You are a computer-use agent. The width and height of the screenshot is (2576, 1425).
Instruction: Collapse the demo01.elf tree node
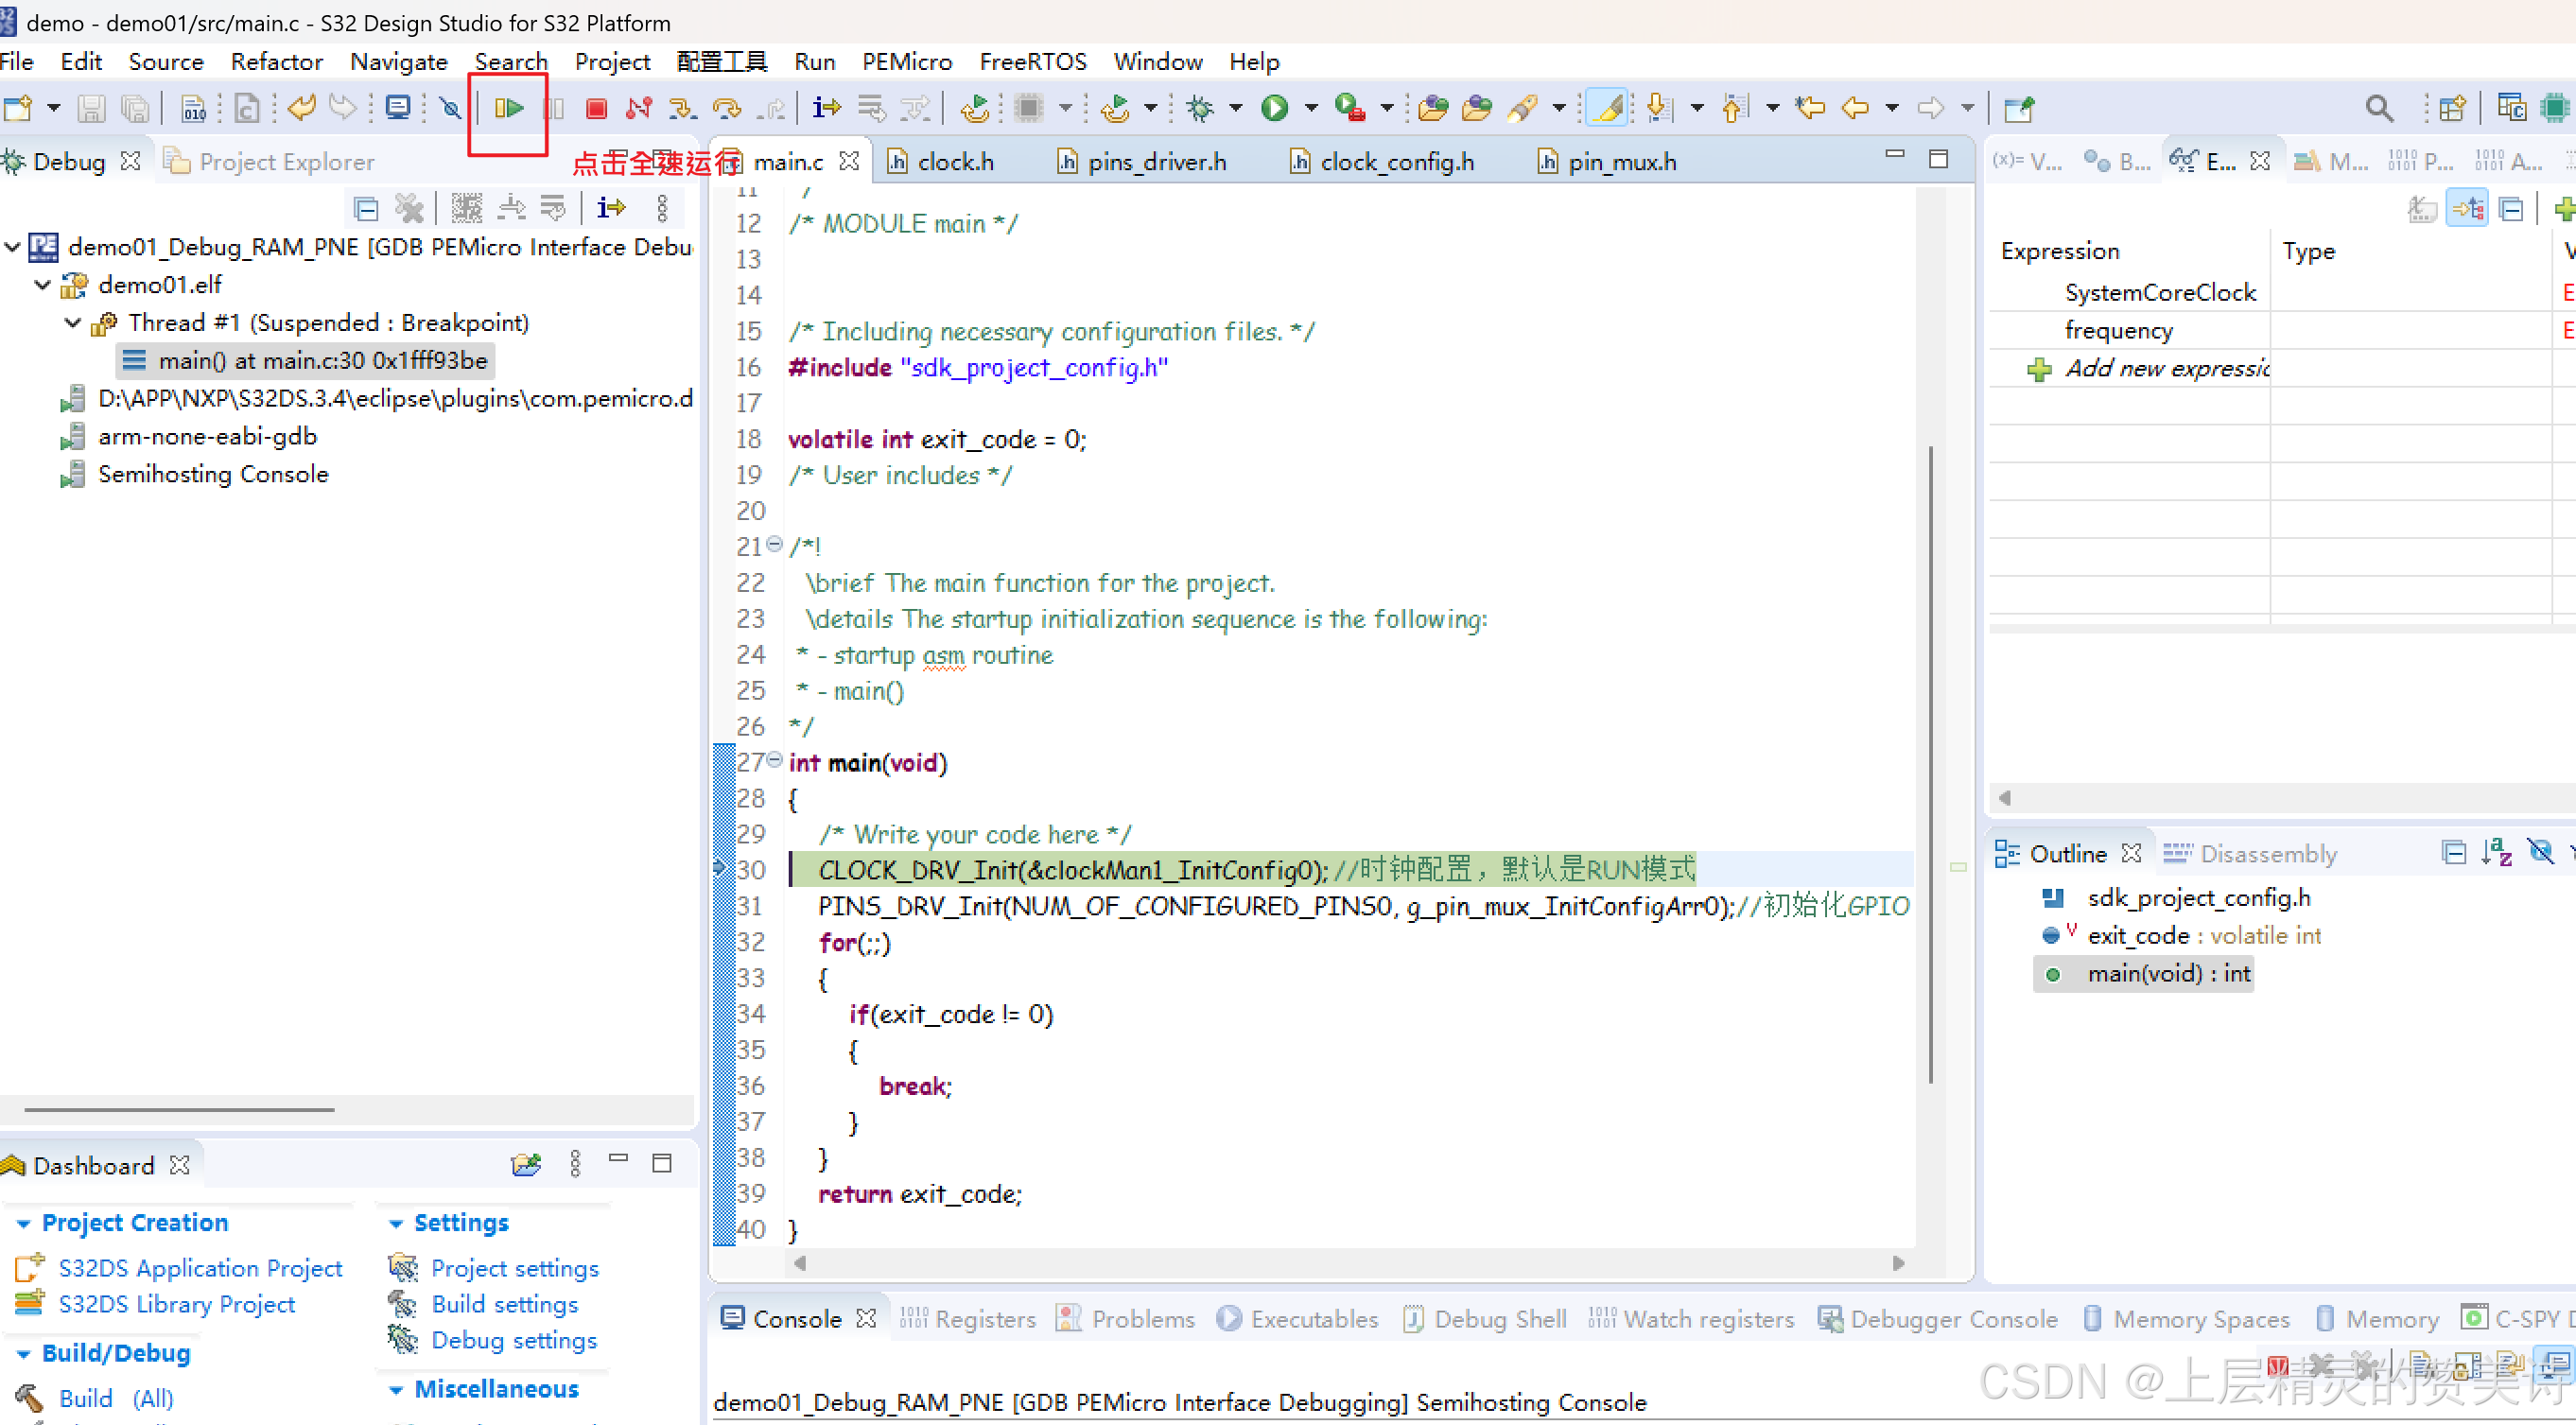tap(42, 285)
